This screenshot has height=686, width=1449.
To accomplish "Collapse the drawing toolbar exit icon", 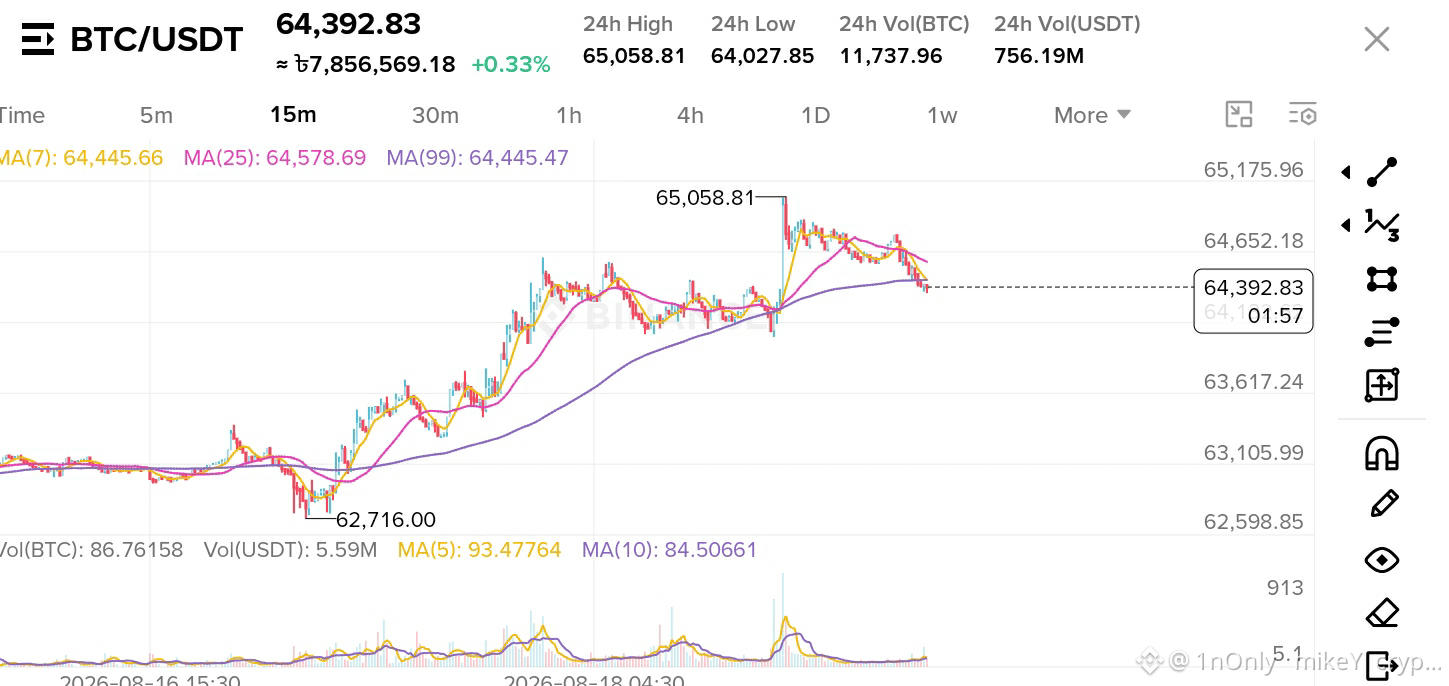I will pos(1382,665).
